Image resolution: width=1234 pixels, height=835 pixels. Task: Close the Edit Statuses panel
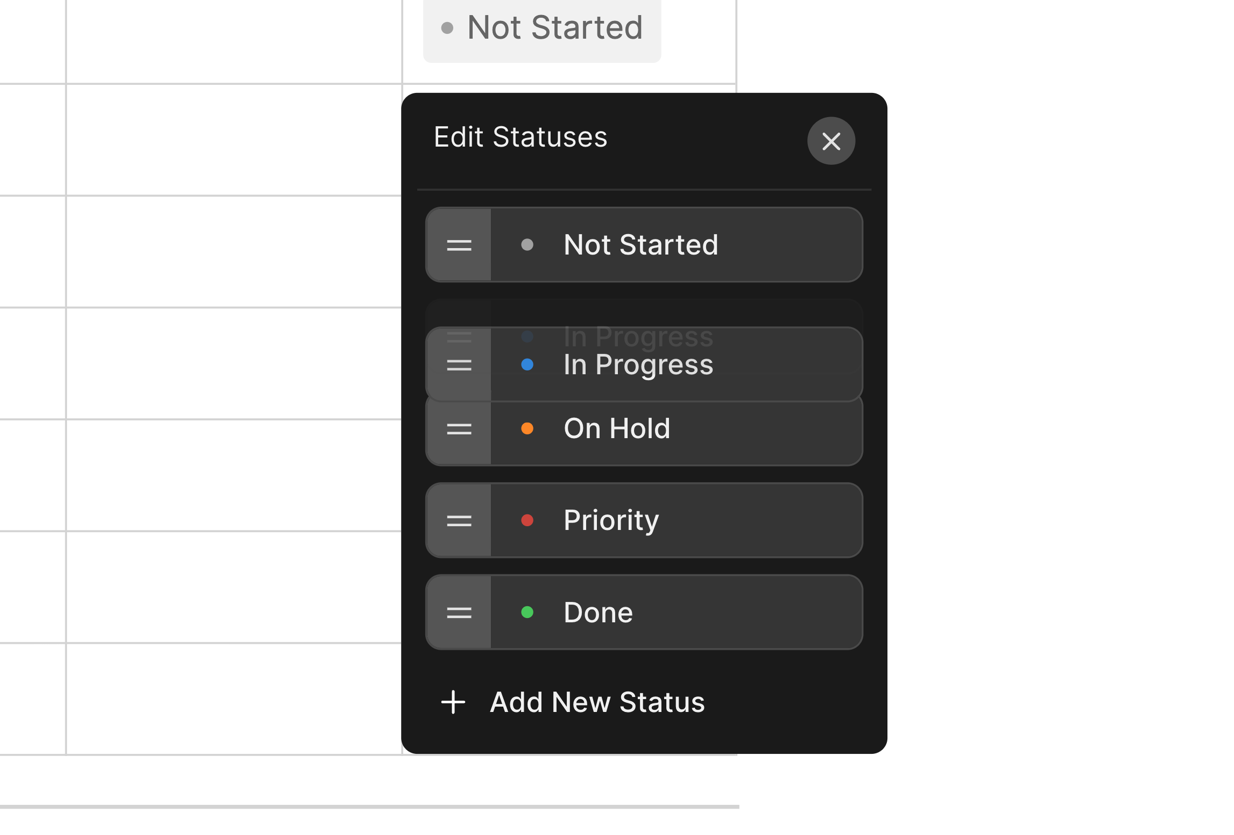pos(831,141)
